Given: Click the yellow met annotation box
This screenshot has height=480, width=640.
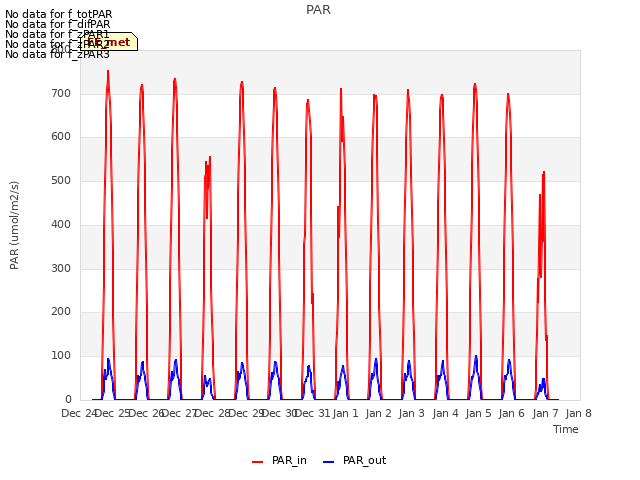Looking at the screenshot, I should (x=109, y=42).
